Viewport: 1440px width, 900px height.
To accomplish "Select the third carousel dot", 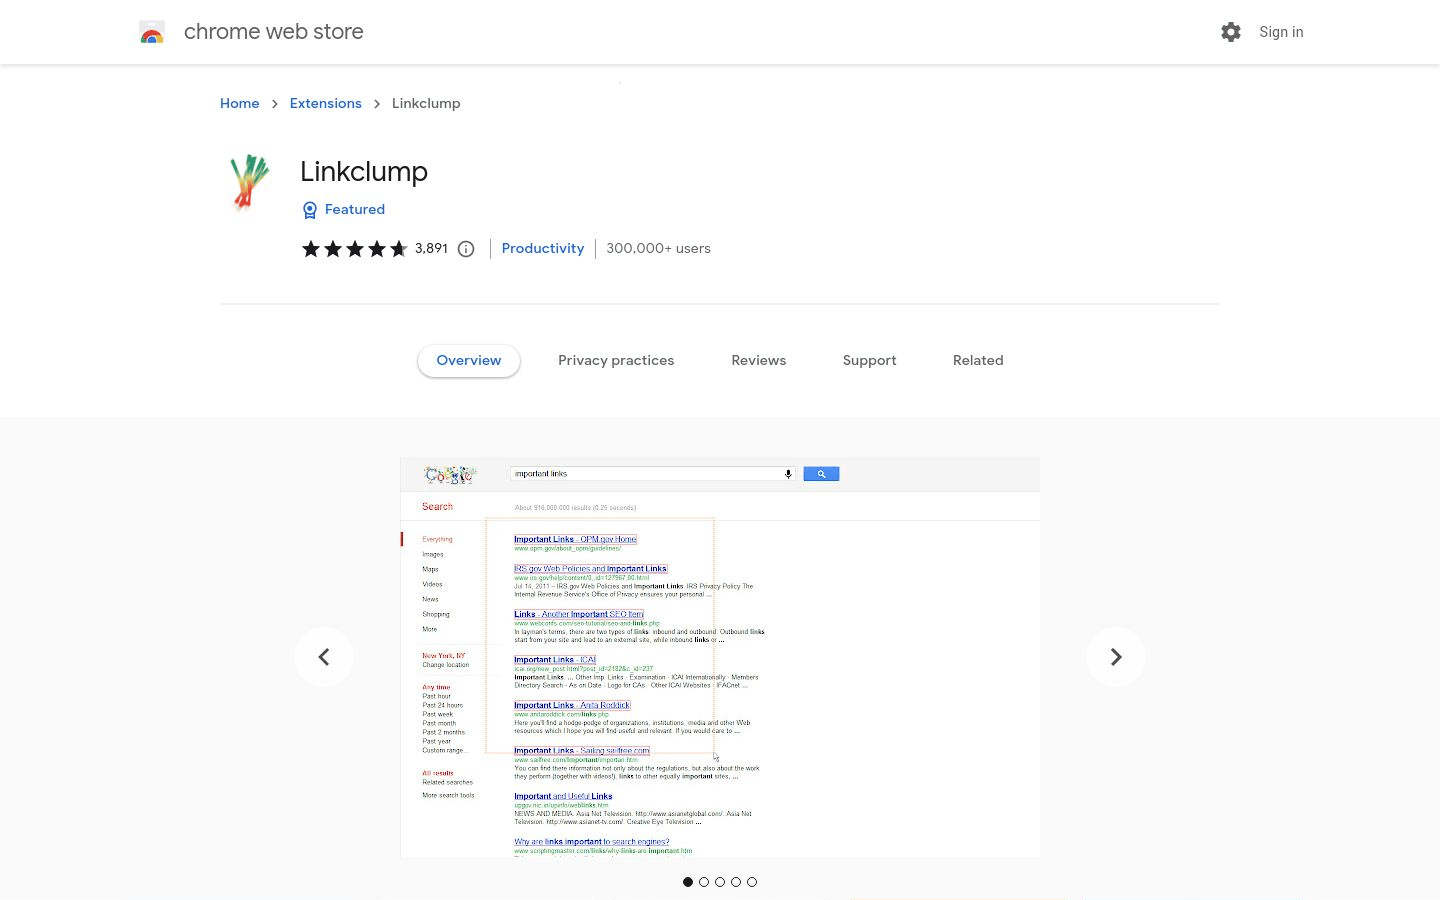I will point(720,882).
